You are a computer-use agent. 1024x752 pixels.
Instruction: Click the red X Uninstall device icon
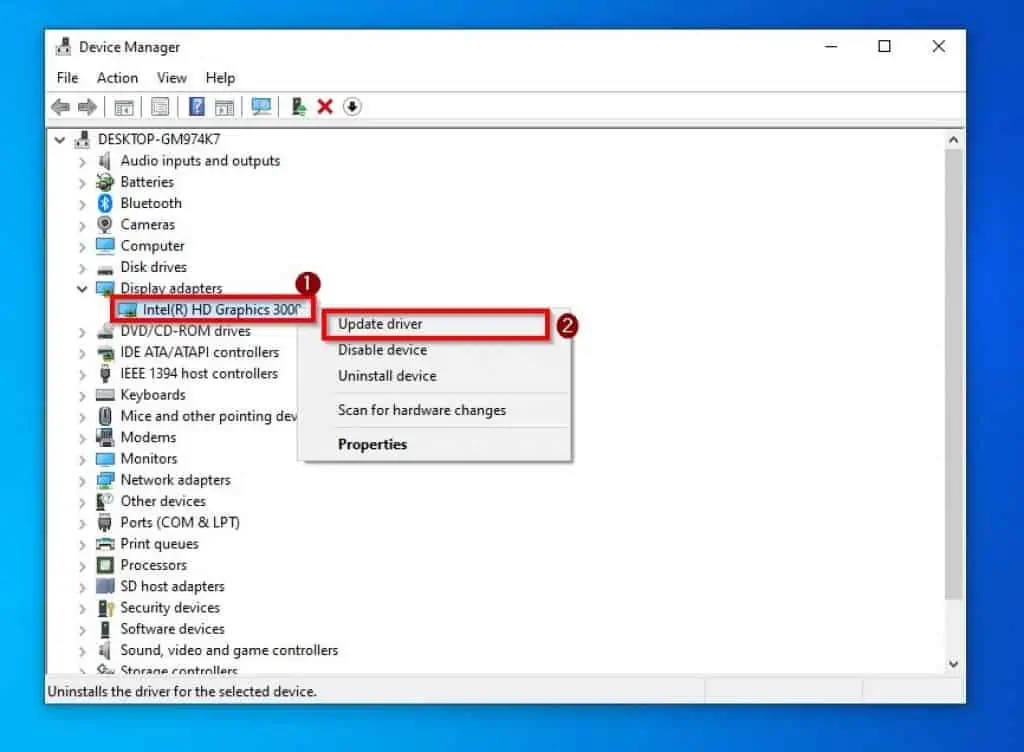pos(325,106)
